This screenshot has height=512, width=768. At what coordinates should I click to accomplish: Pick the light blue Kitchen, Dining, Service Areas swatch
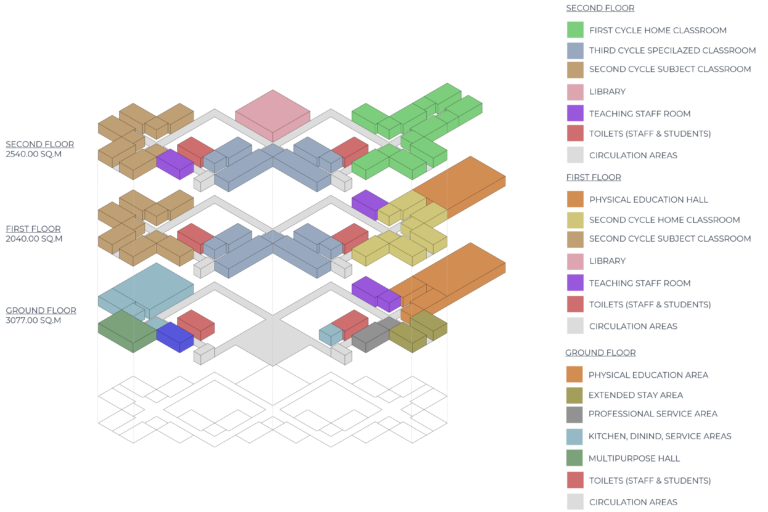coord(574,437)
